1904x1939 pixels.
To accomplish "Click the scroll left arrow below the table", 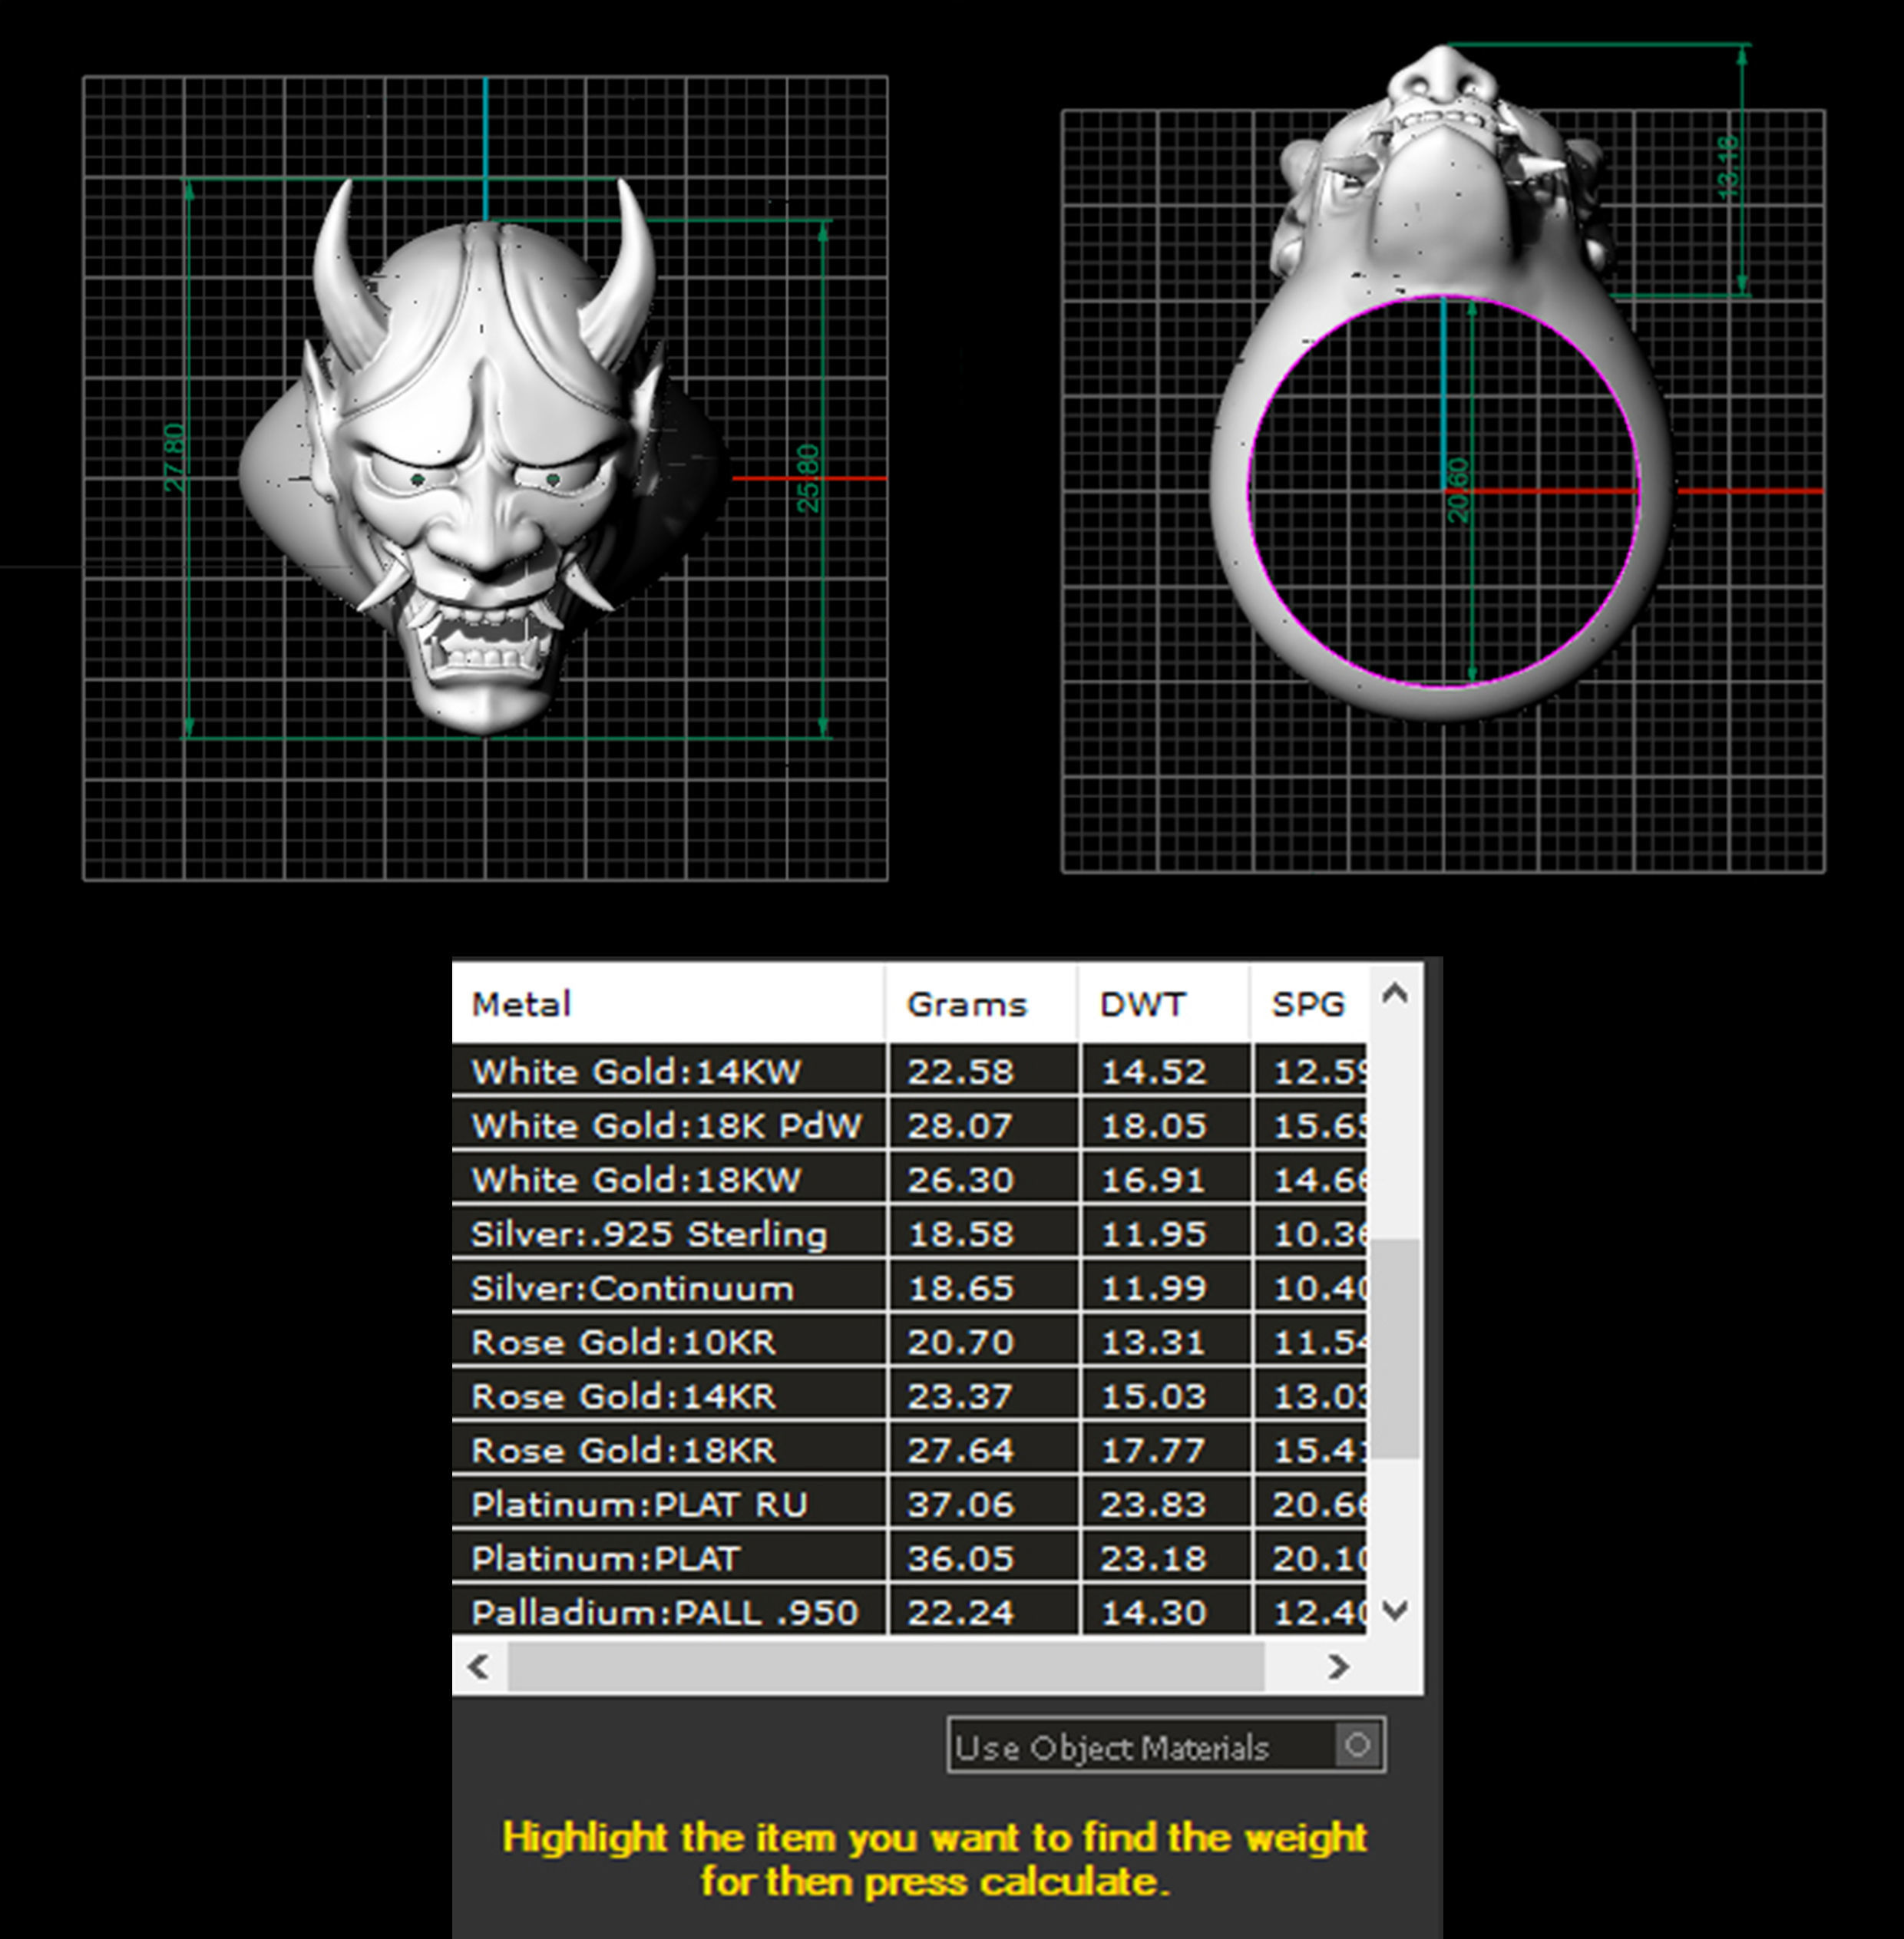I will pyautogui.click(x=479, y=1666).
